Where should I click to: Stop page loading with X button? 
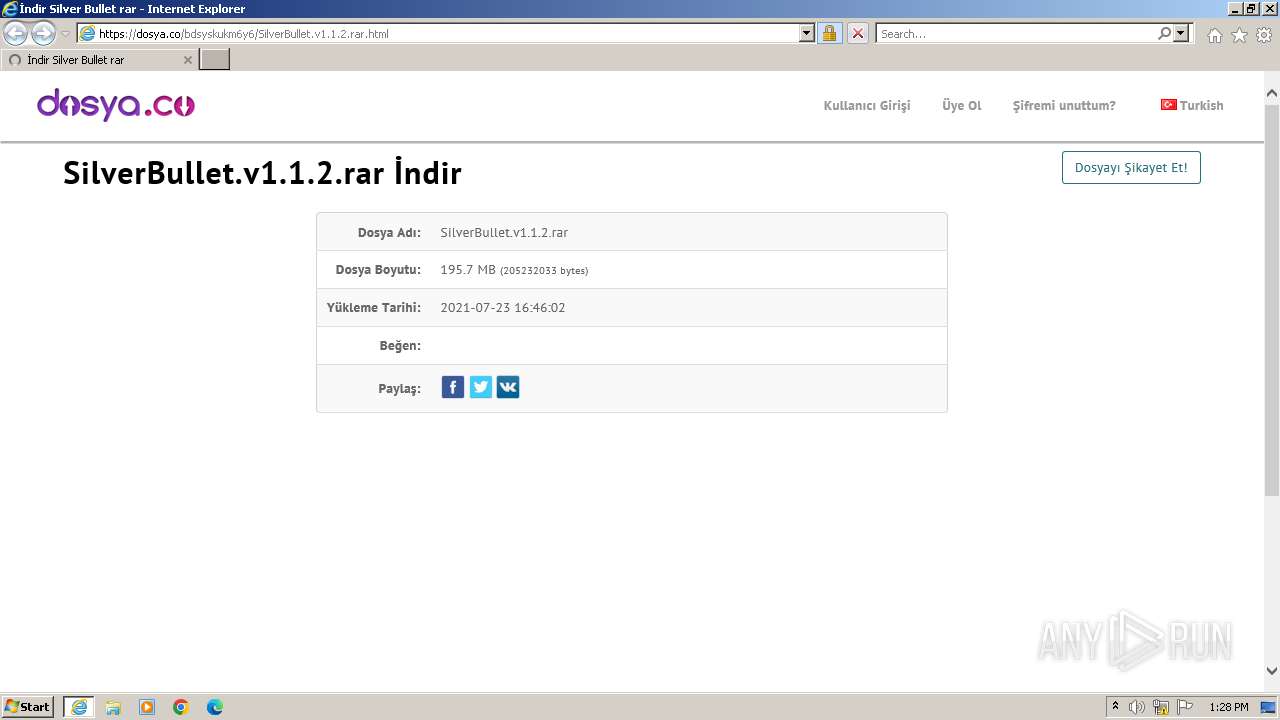(x=858, y=33)
